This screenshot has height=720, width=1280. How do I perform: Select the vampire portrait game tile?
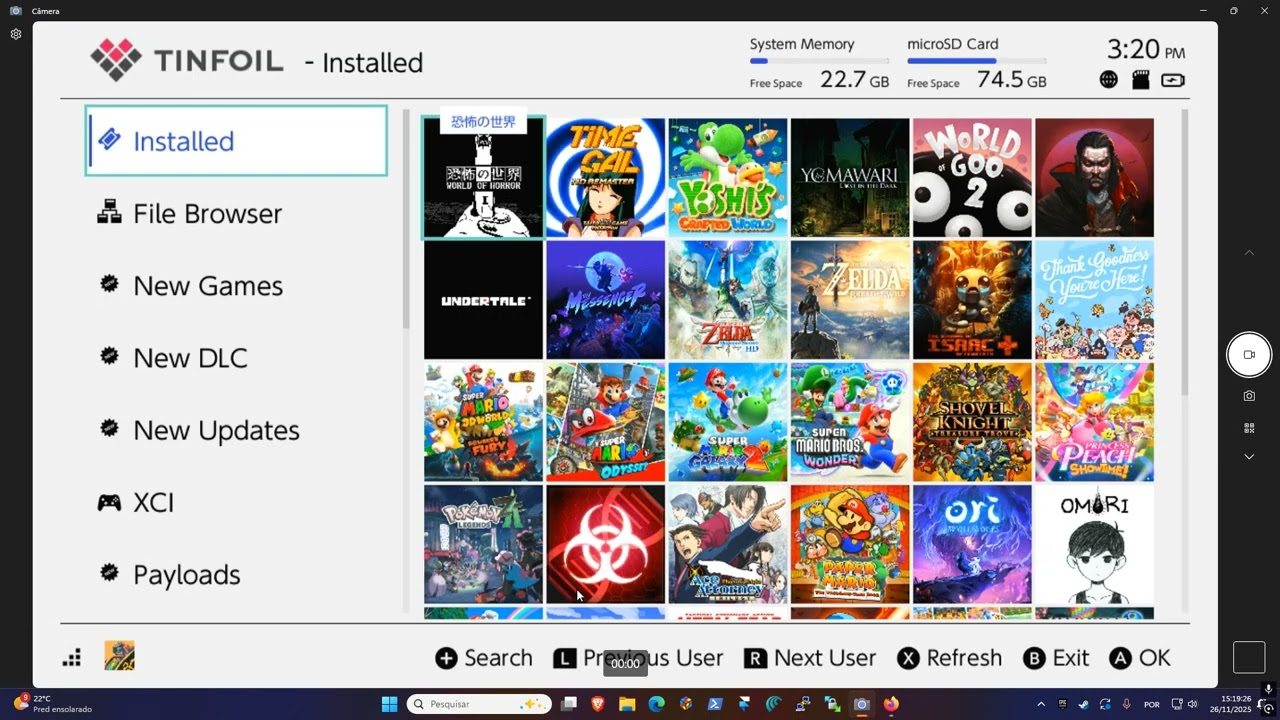[1094, 177]
